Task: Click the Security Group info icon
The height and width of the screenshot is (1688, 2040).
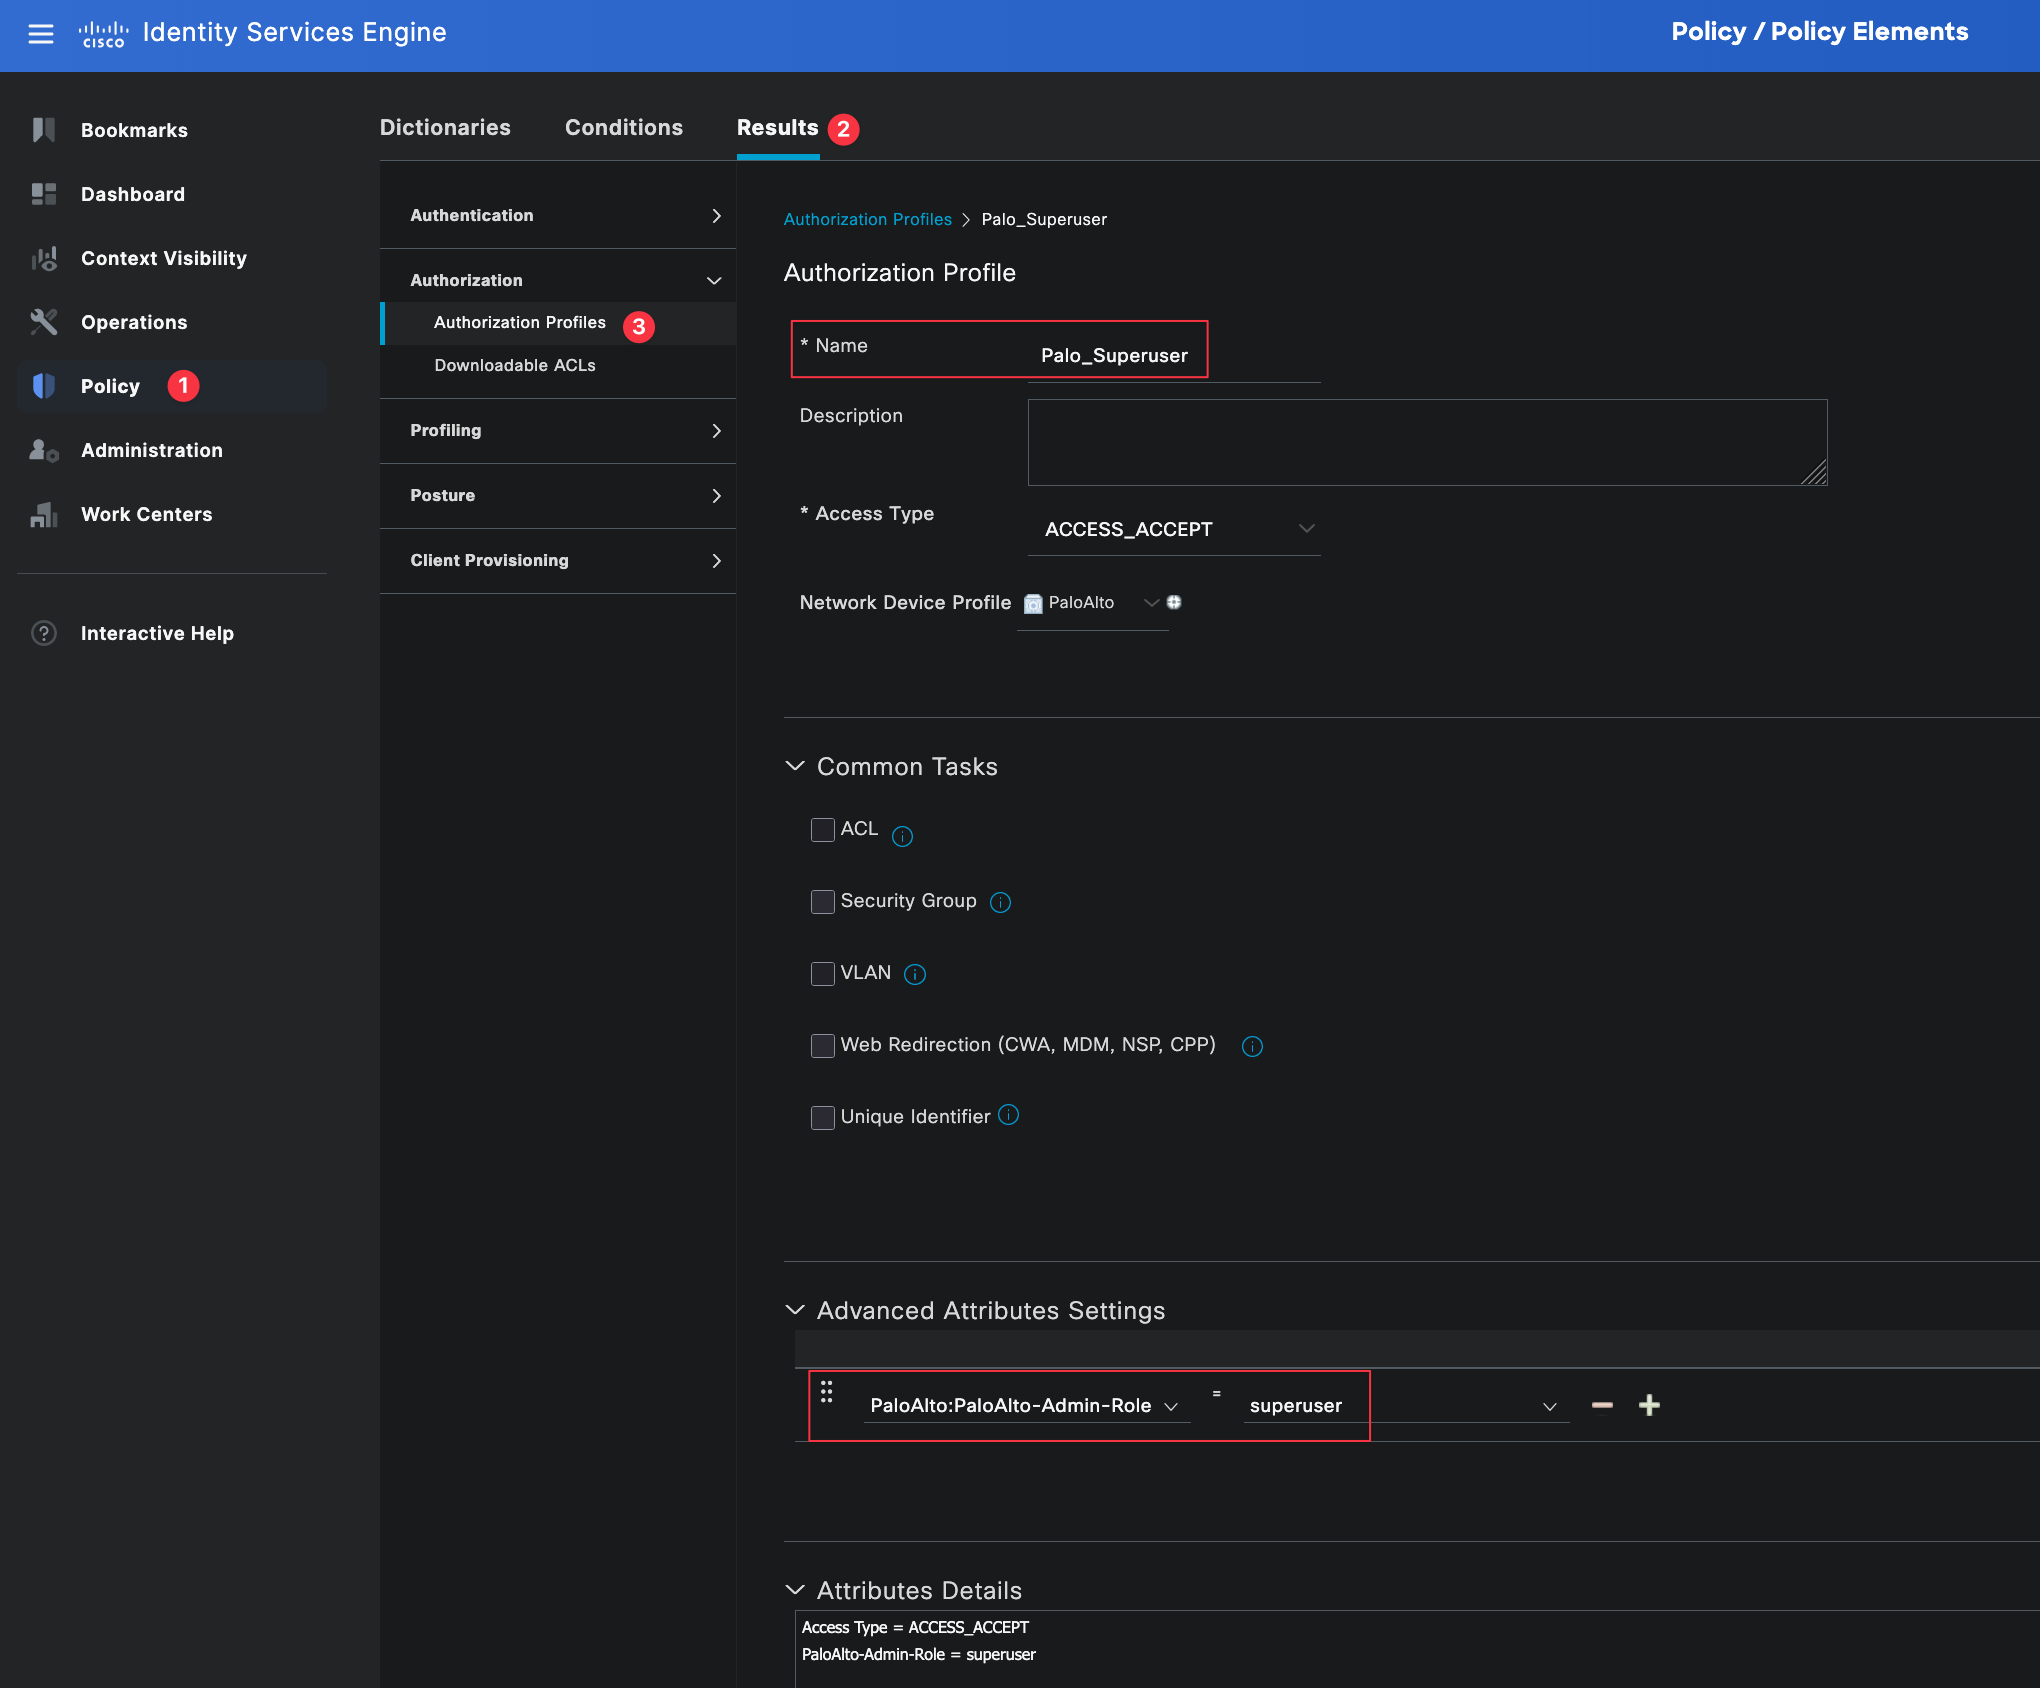Action: coord(1000,903)
